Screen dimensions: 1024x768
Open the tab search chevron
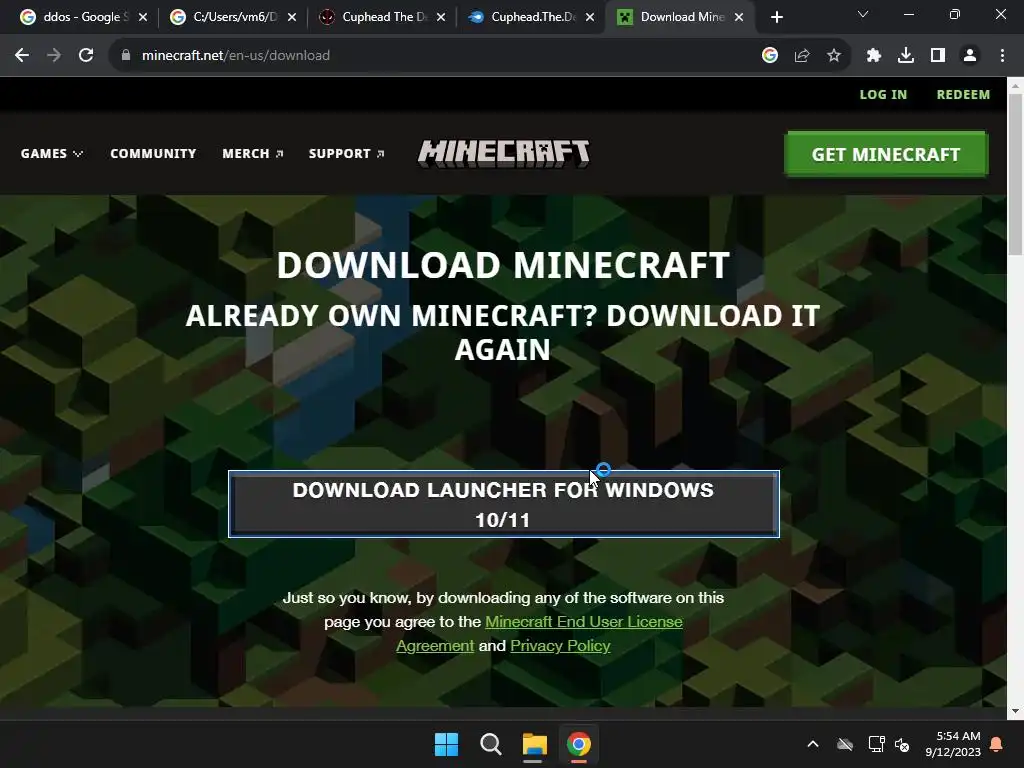(x=863, y=14)
